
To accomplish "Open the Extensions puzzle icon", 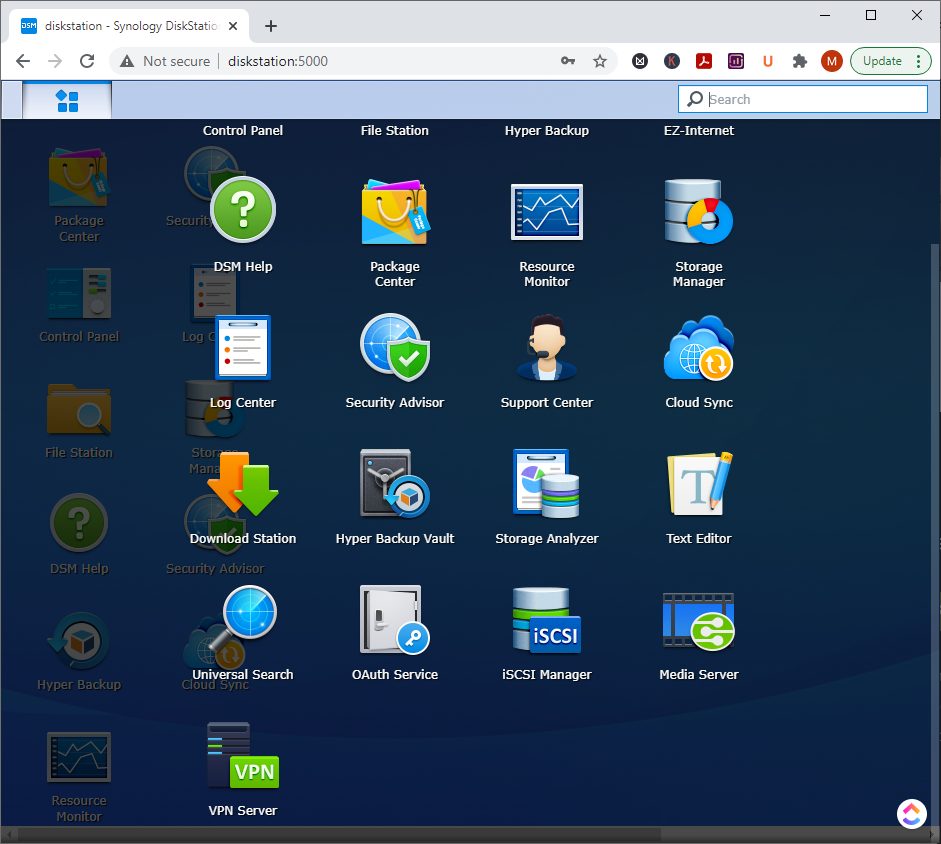I will point(799,61).
